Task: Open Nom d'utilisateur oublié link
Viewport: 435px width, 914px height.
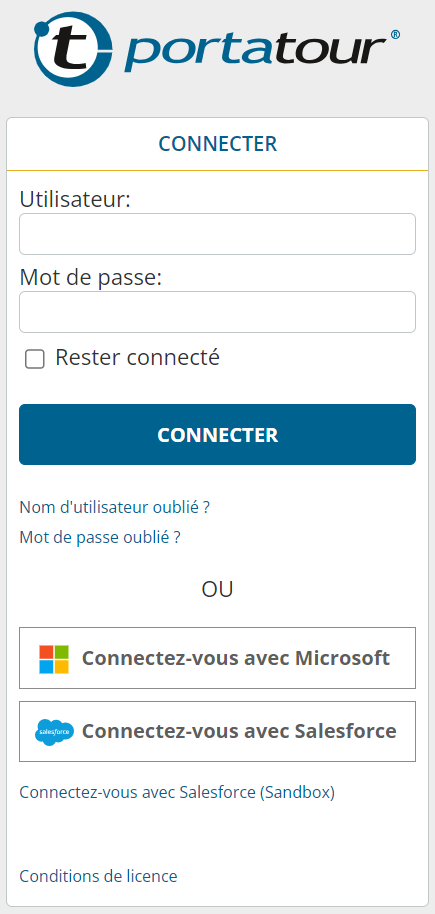Action: coord(114,507)
